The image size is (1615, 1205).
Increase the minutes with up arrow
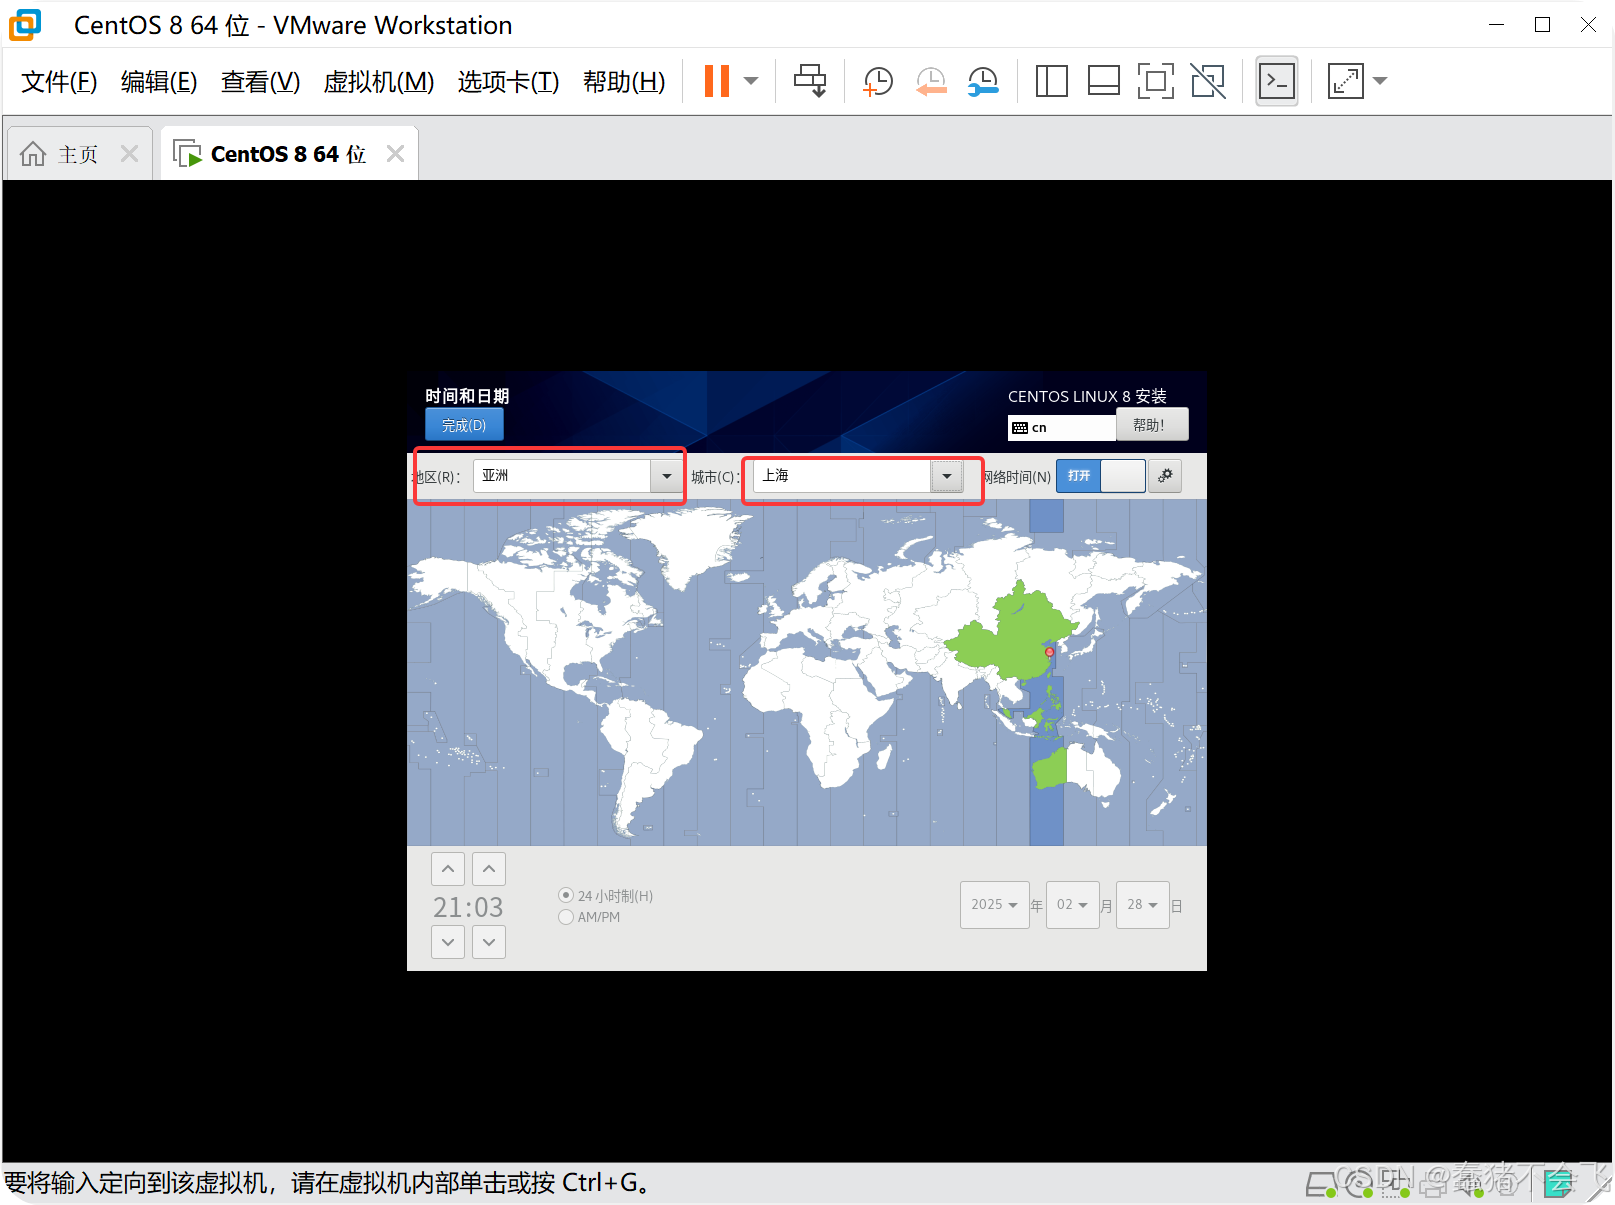tap(489, 869)
